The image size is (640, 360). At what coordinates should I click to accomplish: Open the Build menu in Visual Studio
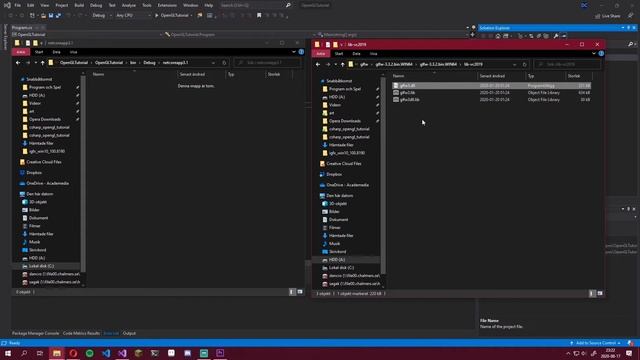tap(79, 5)
